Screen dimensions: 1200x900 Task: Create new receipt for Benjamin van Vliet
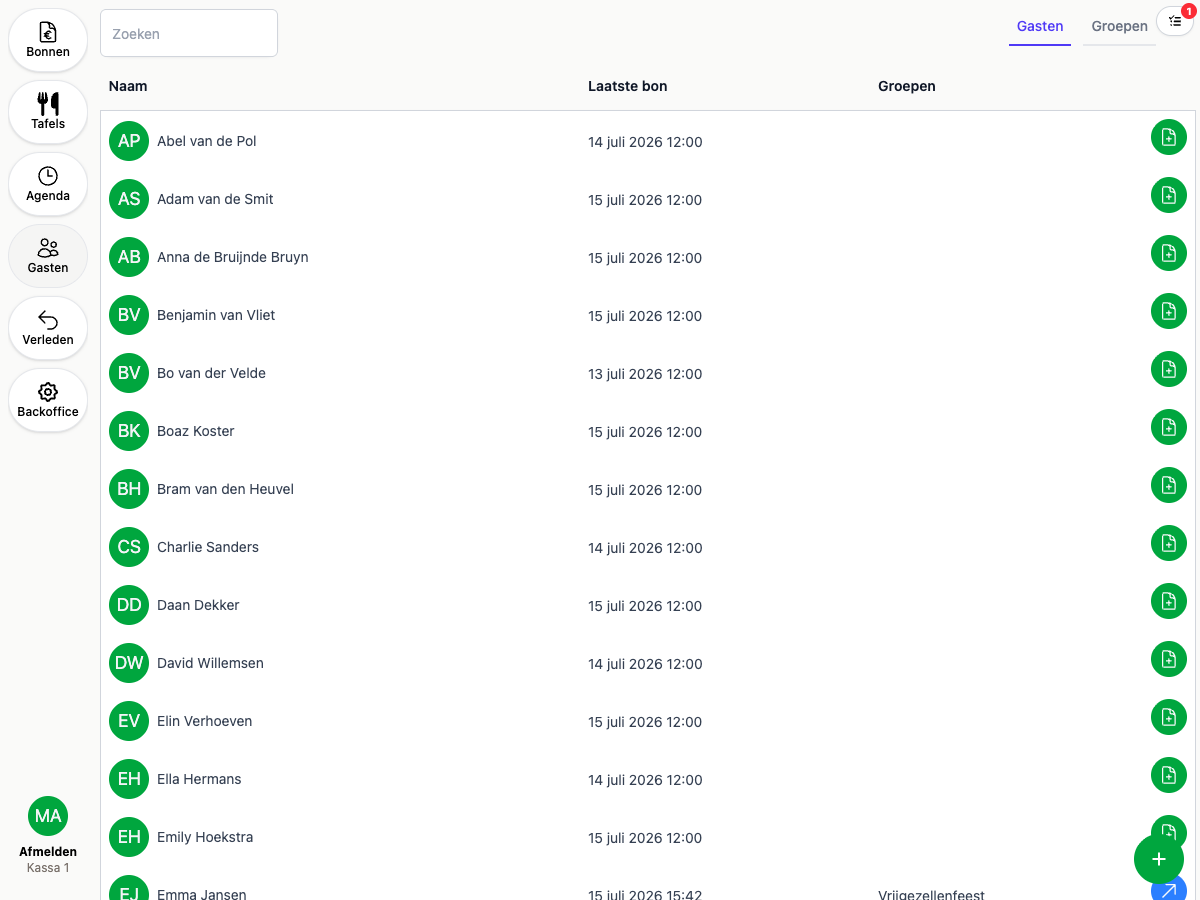[1169, 311]
